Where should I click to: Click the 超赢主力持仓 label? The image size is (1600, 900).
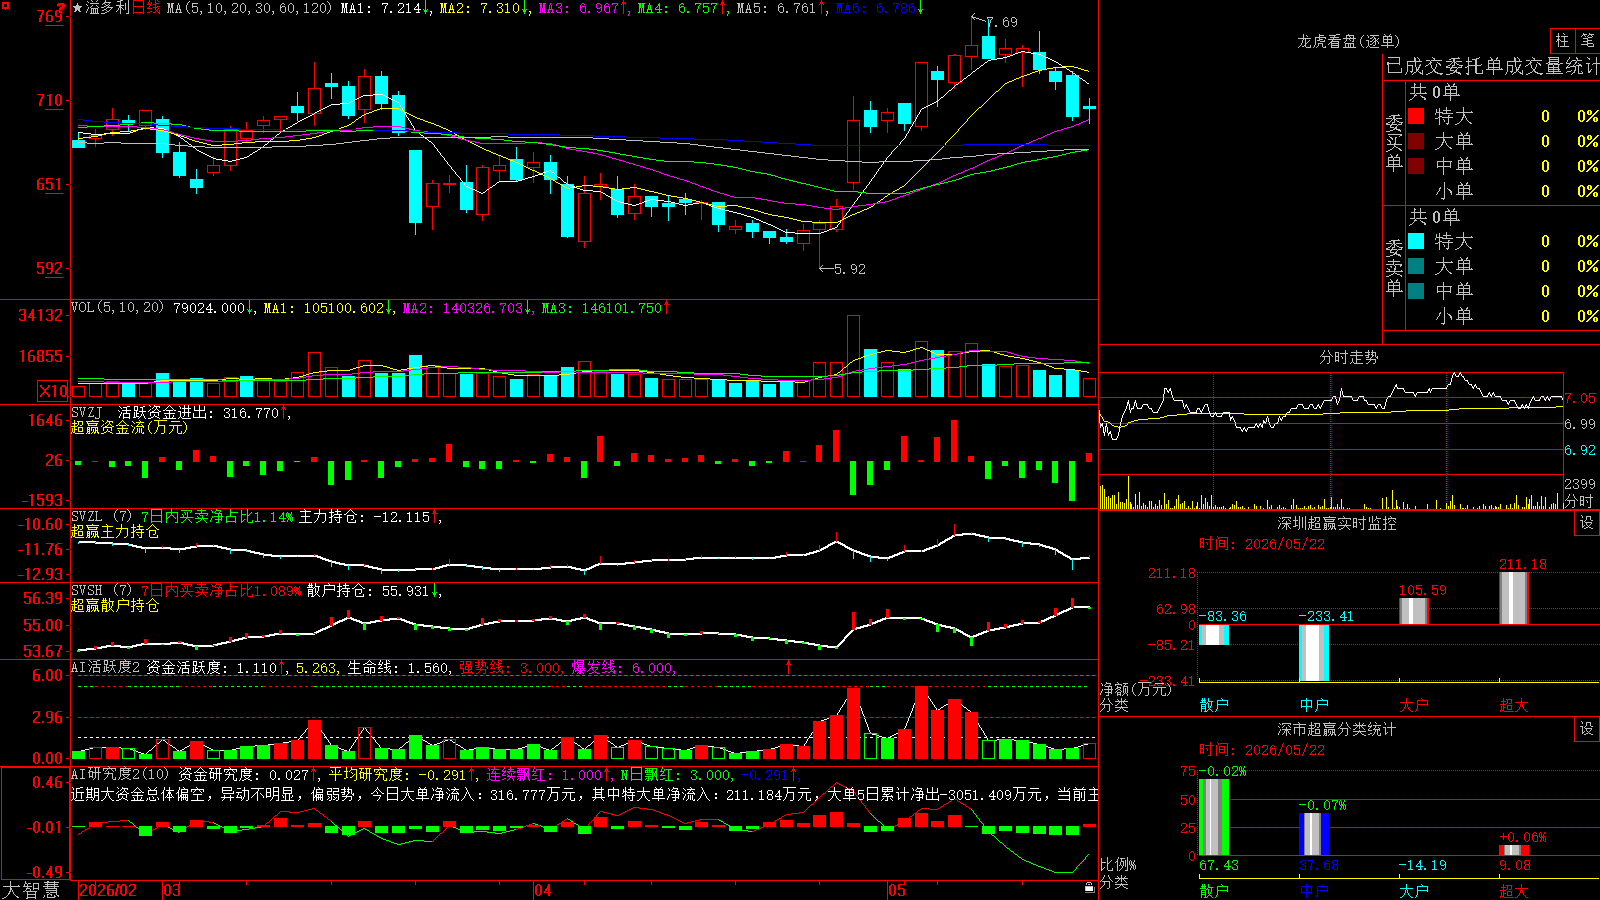tap(115, 531)
